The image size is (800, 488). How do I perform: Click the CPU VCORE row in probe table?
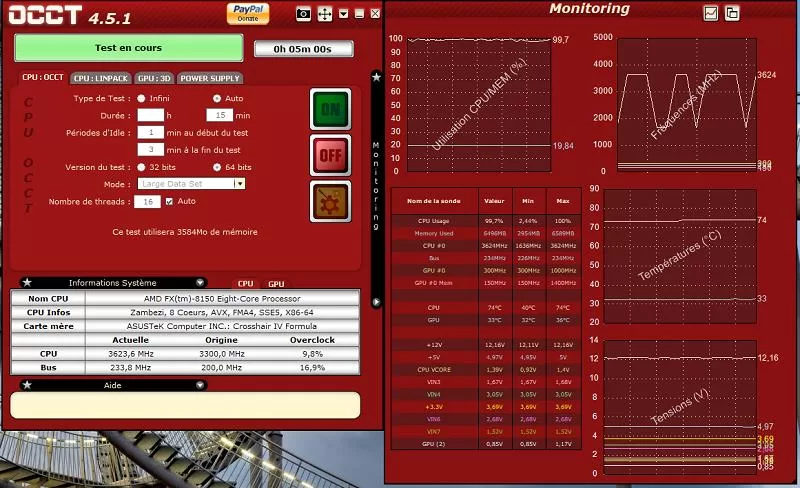click(x=486, y=370)
